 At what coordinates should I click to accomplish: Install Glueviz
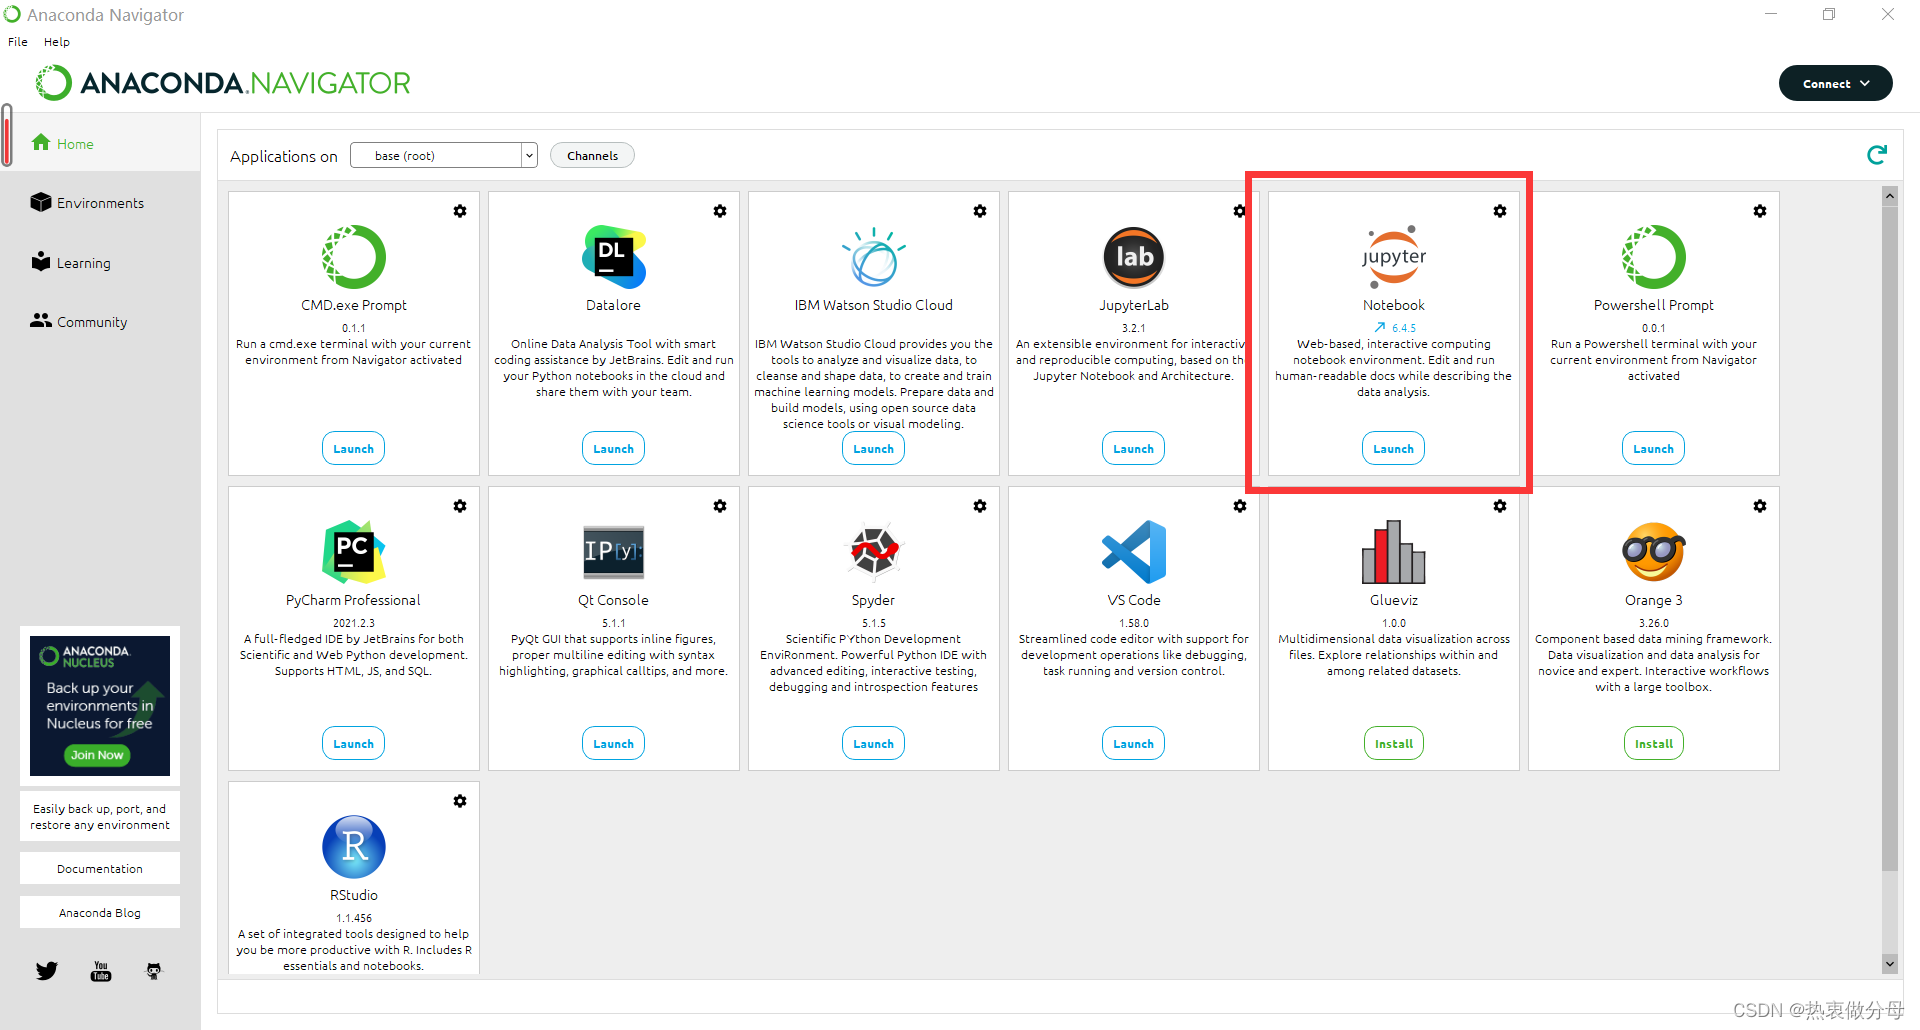coord(1394,743)
